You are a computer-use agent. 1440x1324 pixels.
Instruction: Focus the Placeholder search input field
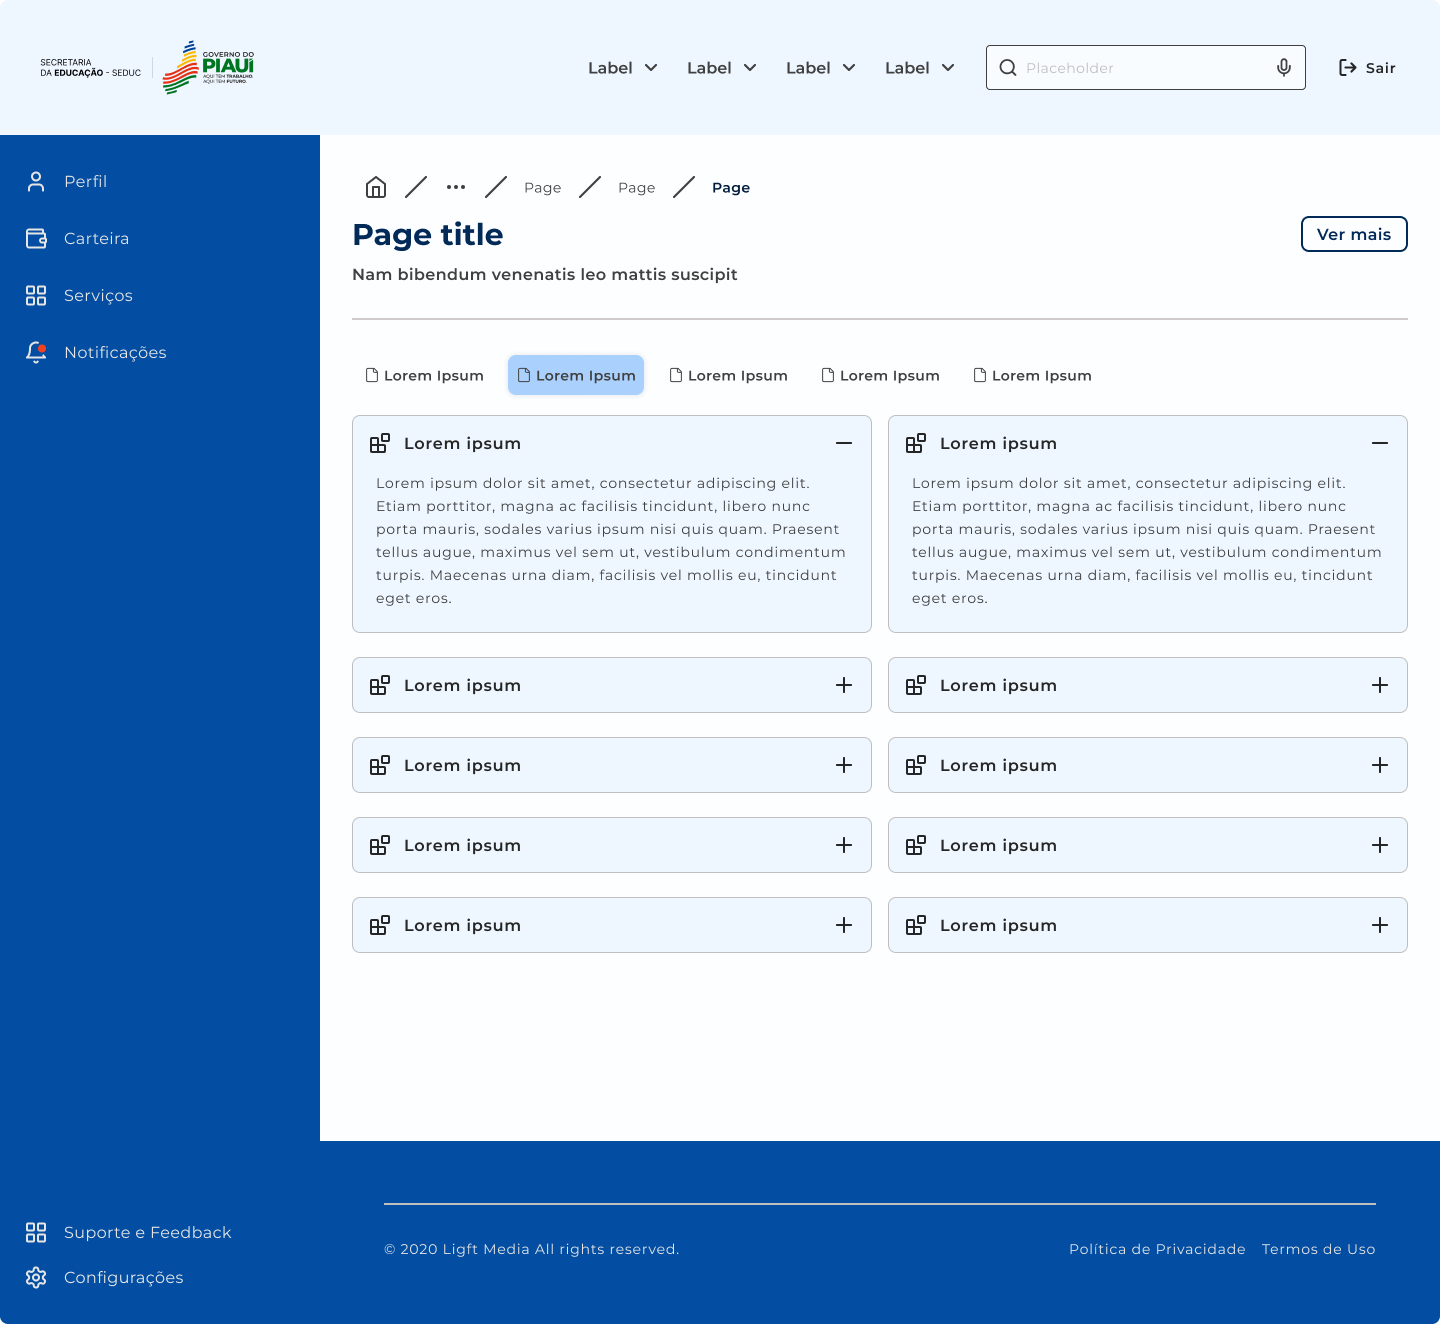pos(1140,68)
